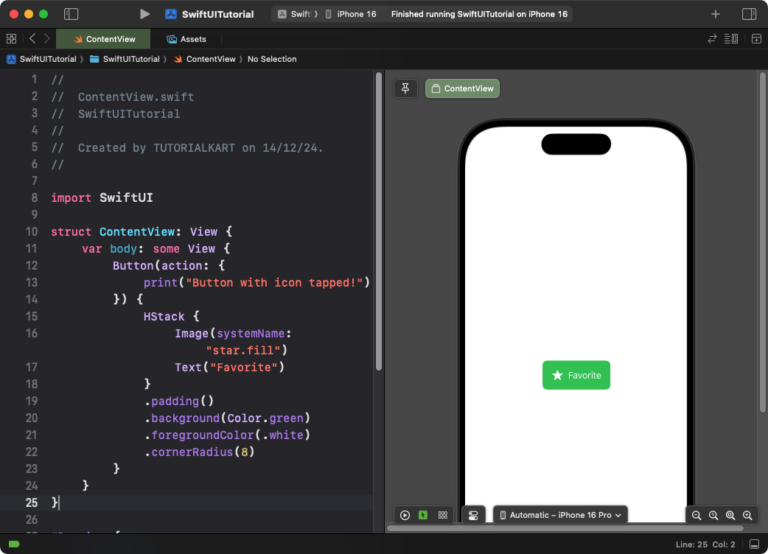Tap the green Favorite button in preview
Image resolution: width=768 pixels, height=554 pixels.
[x=576, y=375]
